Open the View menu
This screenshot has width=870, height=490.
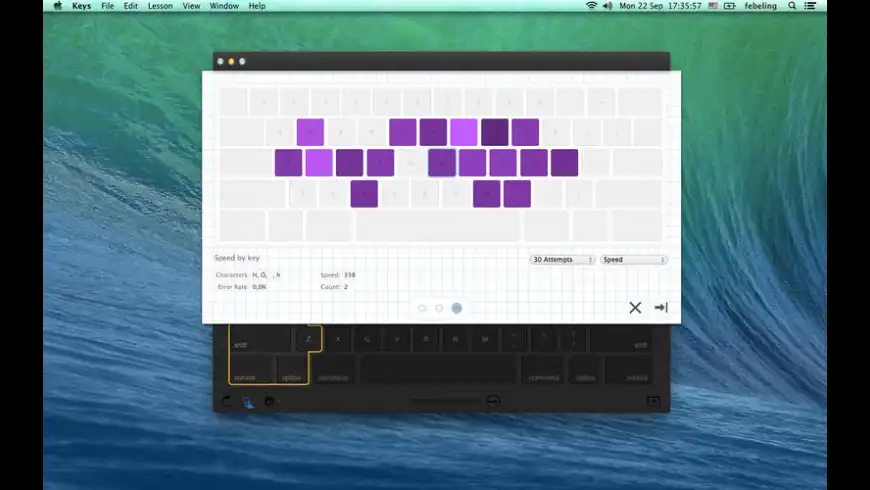191,6
